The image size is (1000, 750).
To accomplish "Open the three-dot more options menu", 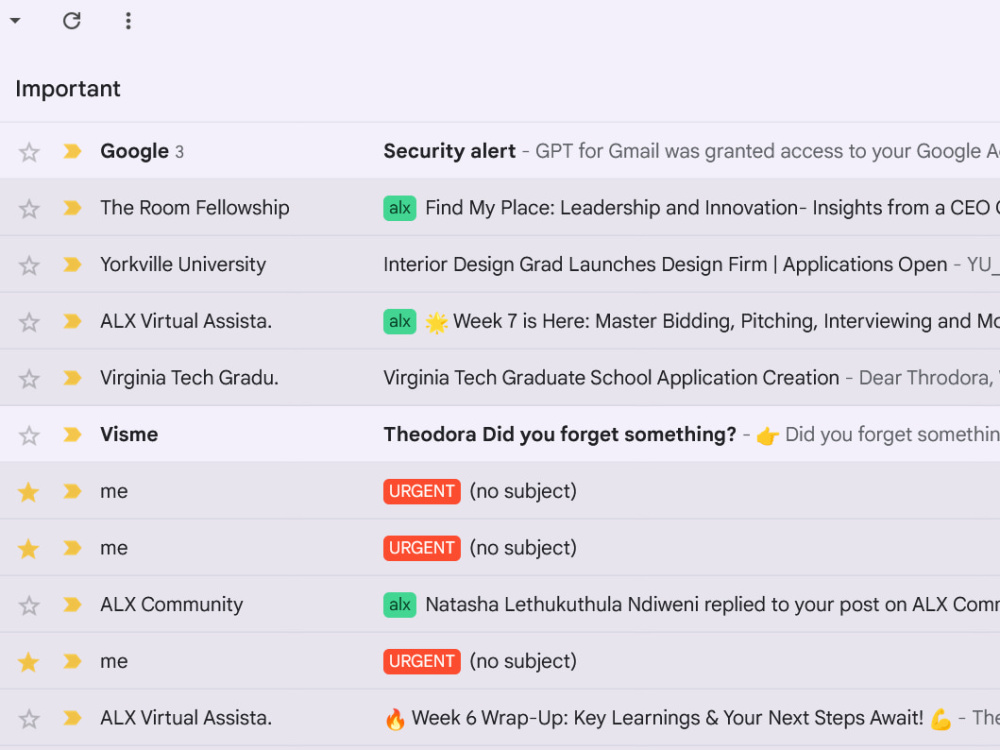I will click(128, 21).
